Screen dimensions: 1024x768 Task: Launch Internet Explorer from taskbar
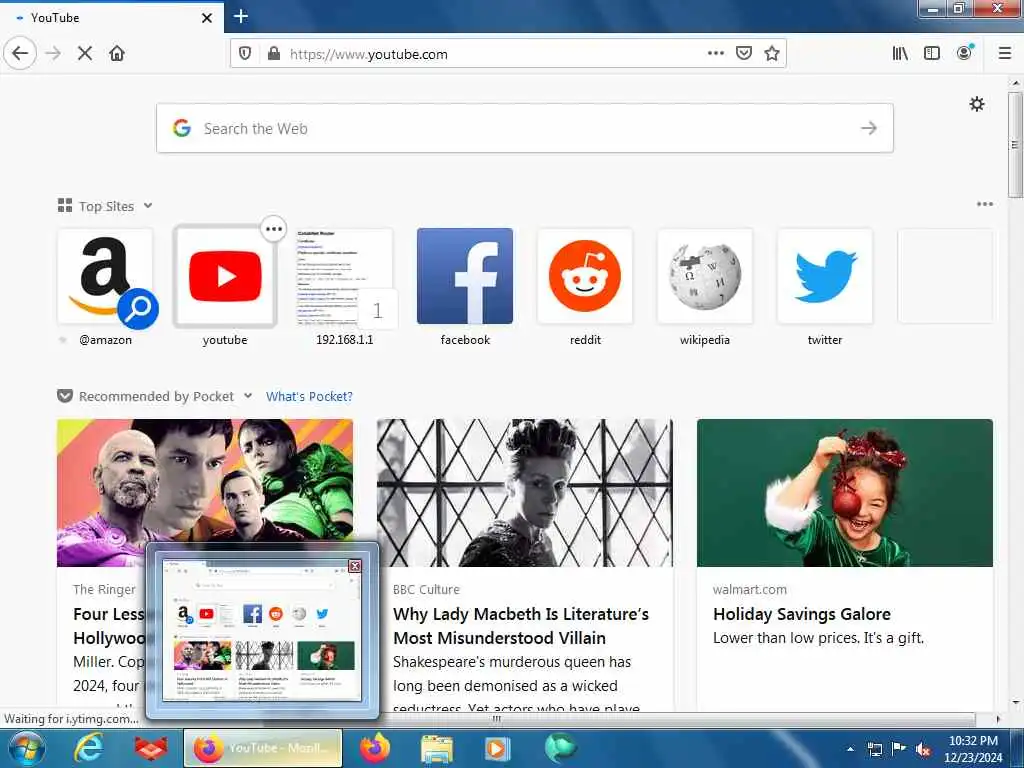[88, 748]
